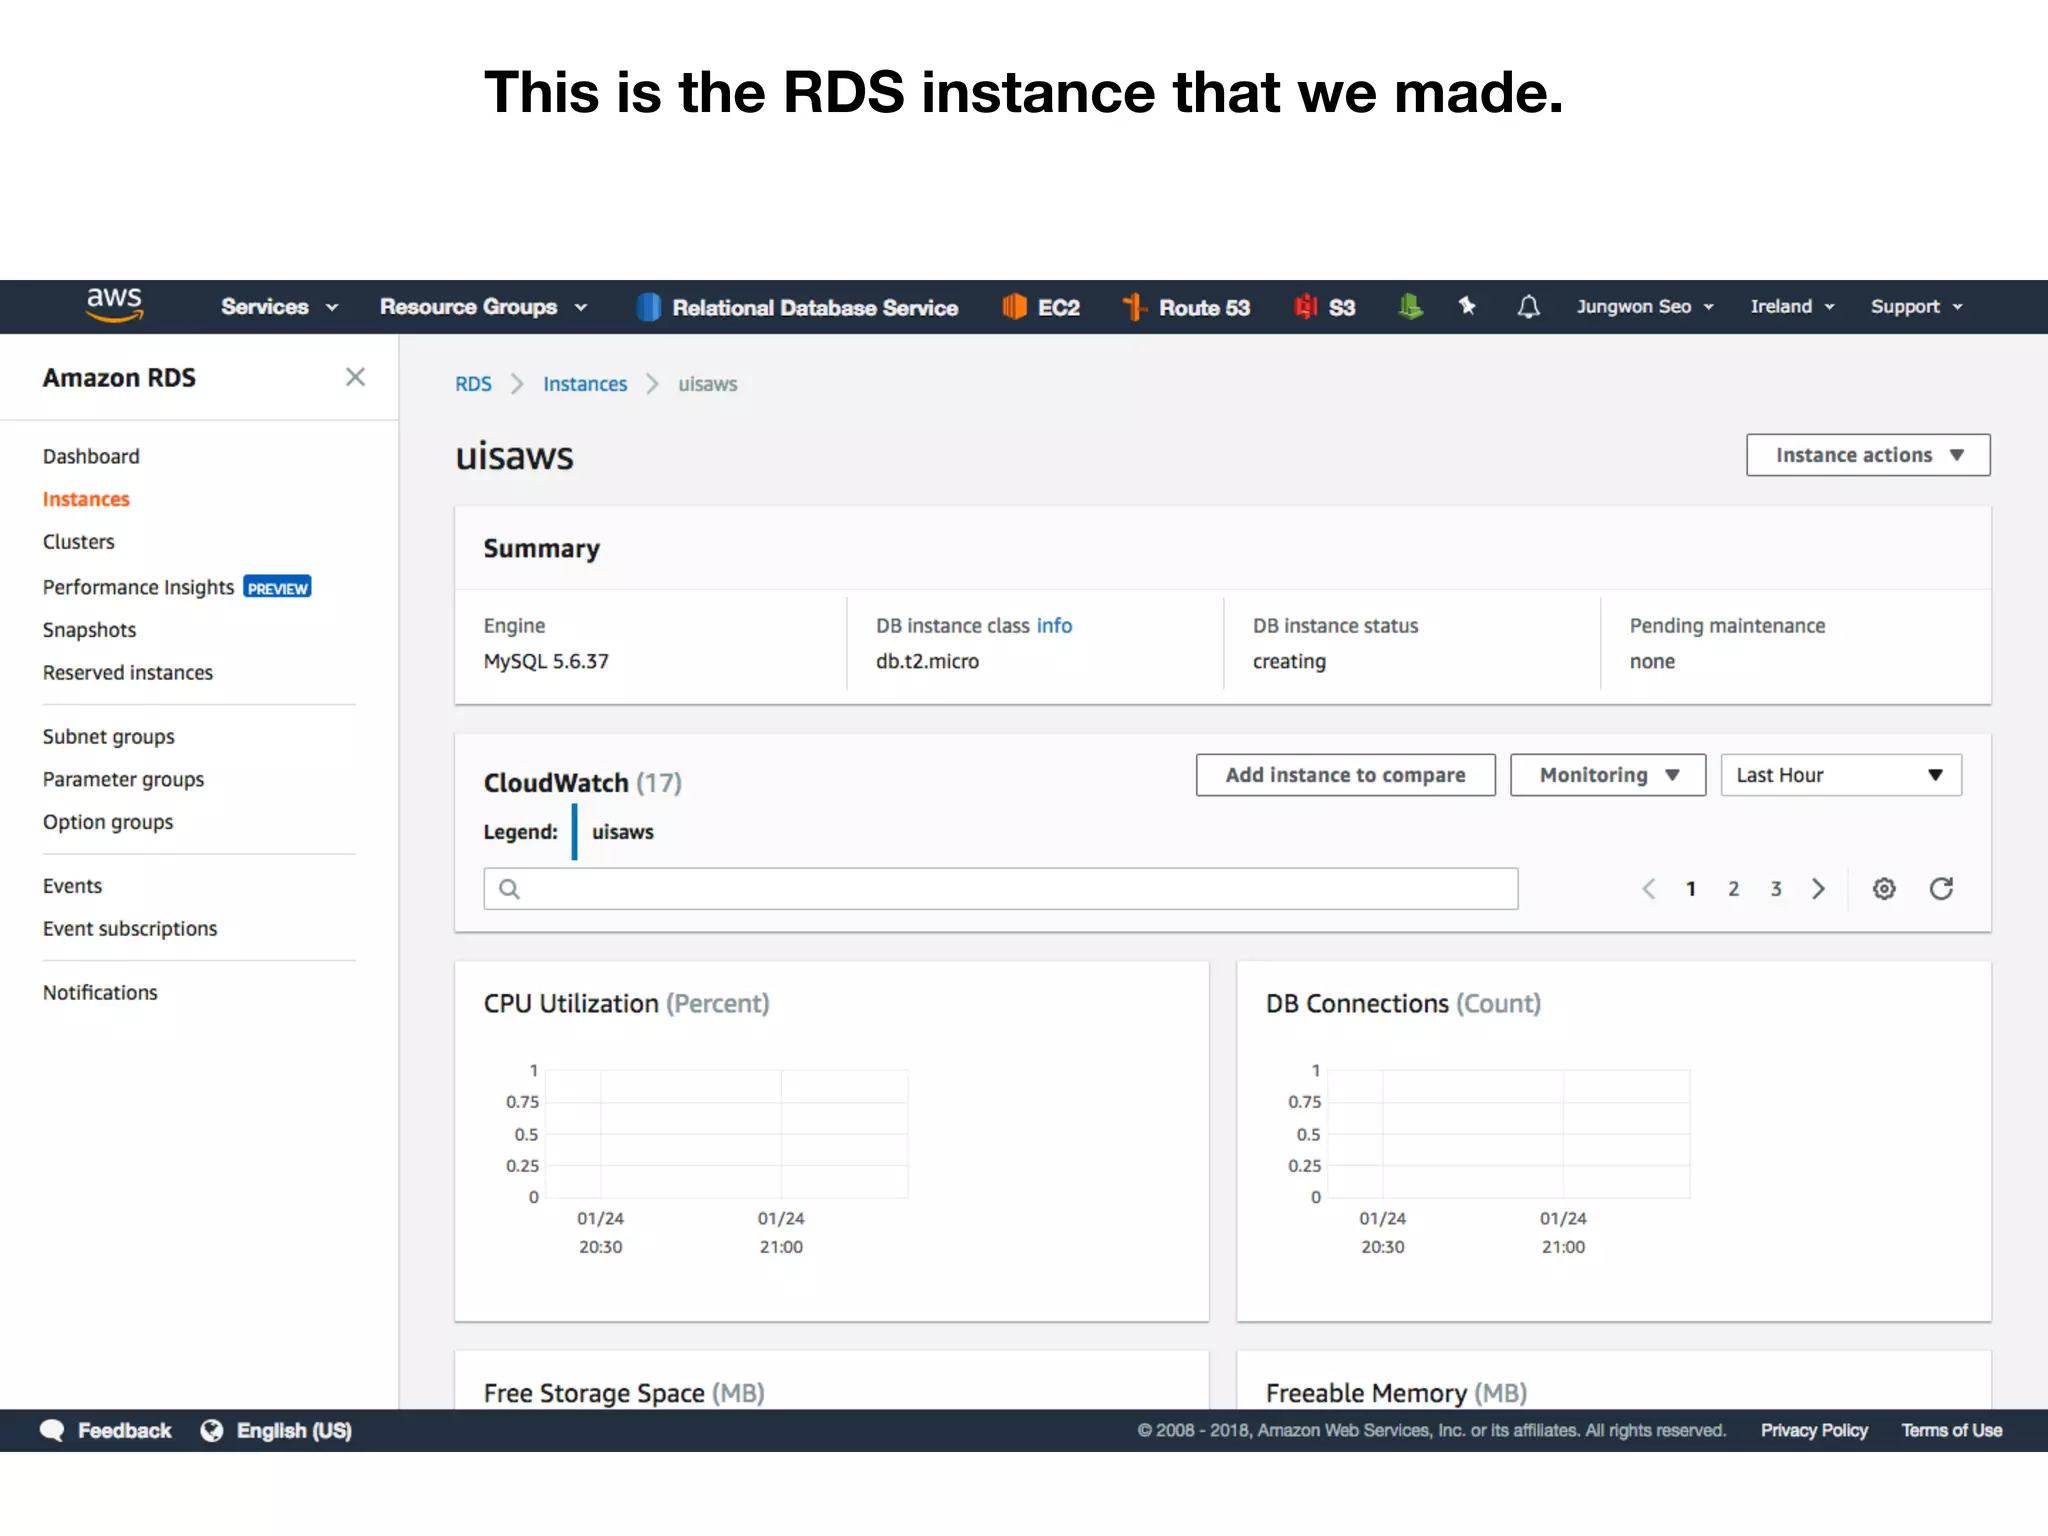This screenshot has width=2048, height=1536.
Task: Open the Route 53 shortcut
Action: [1186, 307]
